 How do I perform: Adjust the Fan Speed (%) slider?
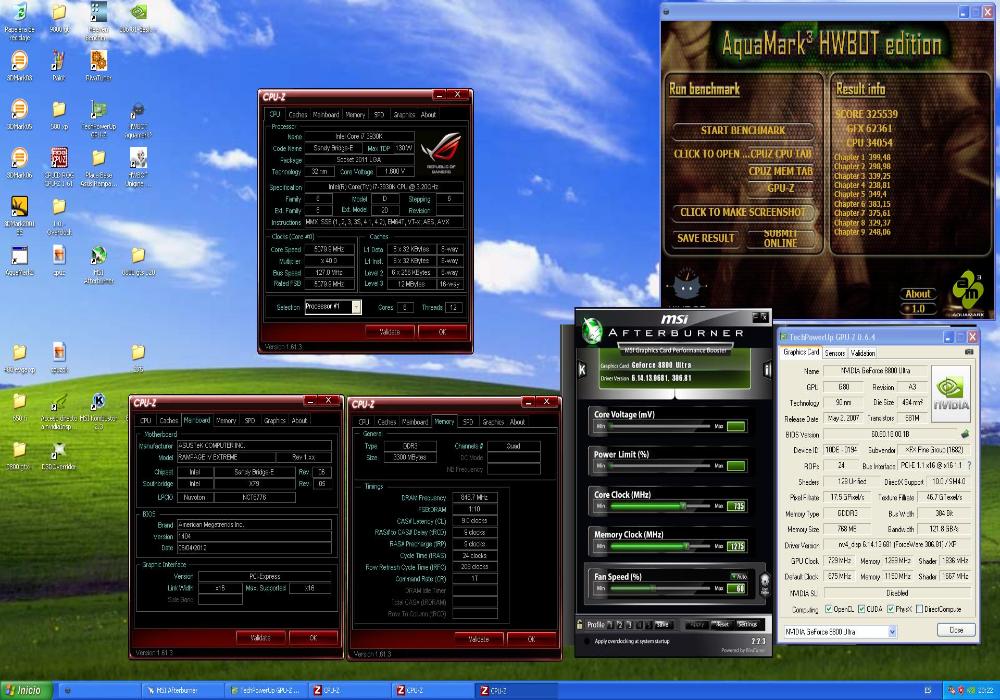tap(660, 588)
